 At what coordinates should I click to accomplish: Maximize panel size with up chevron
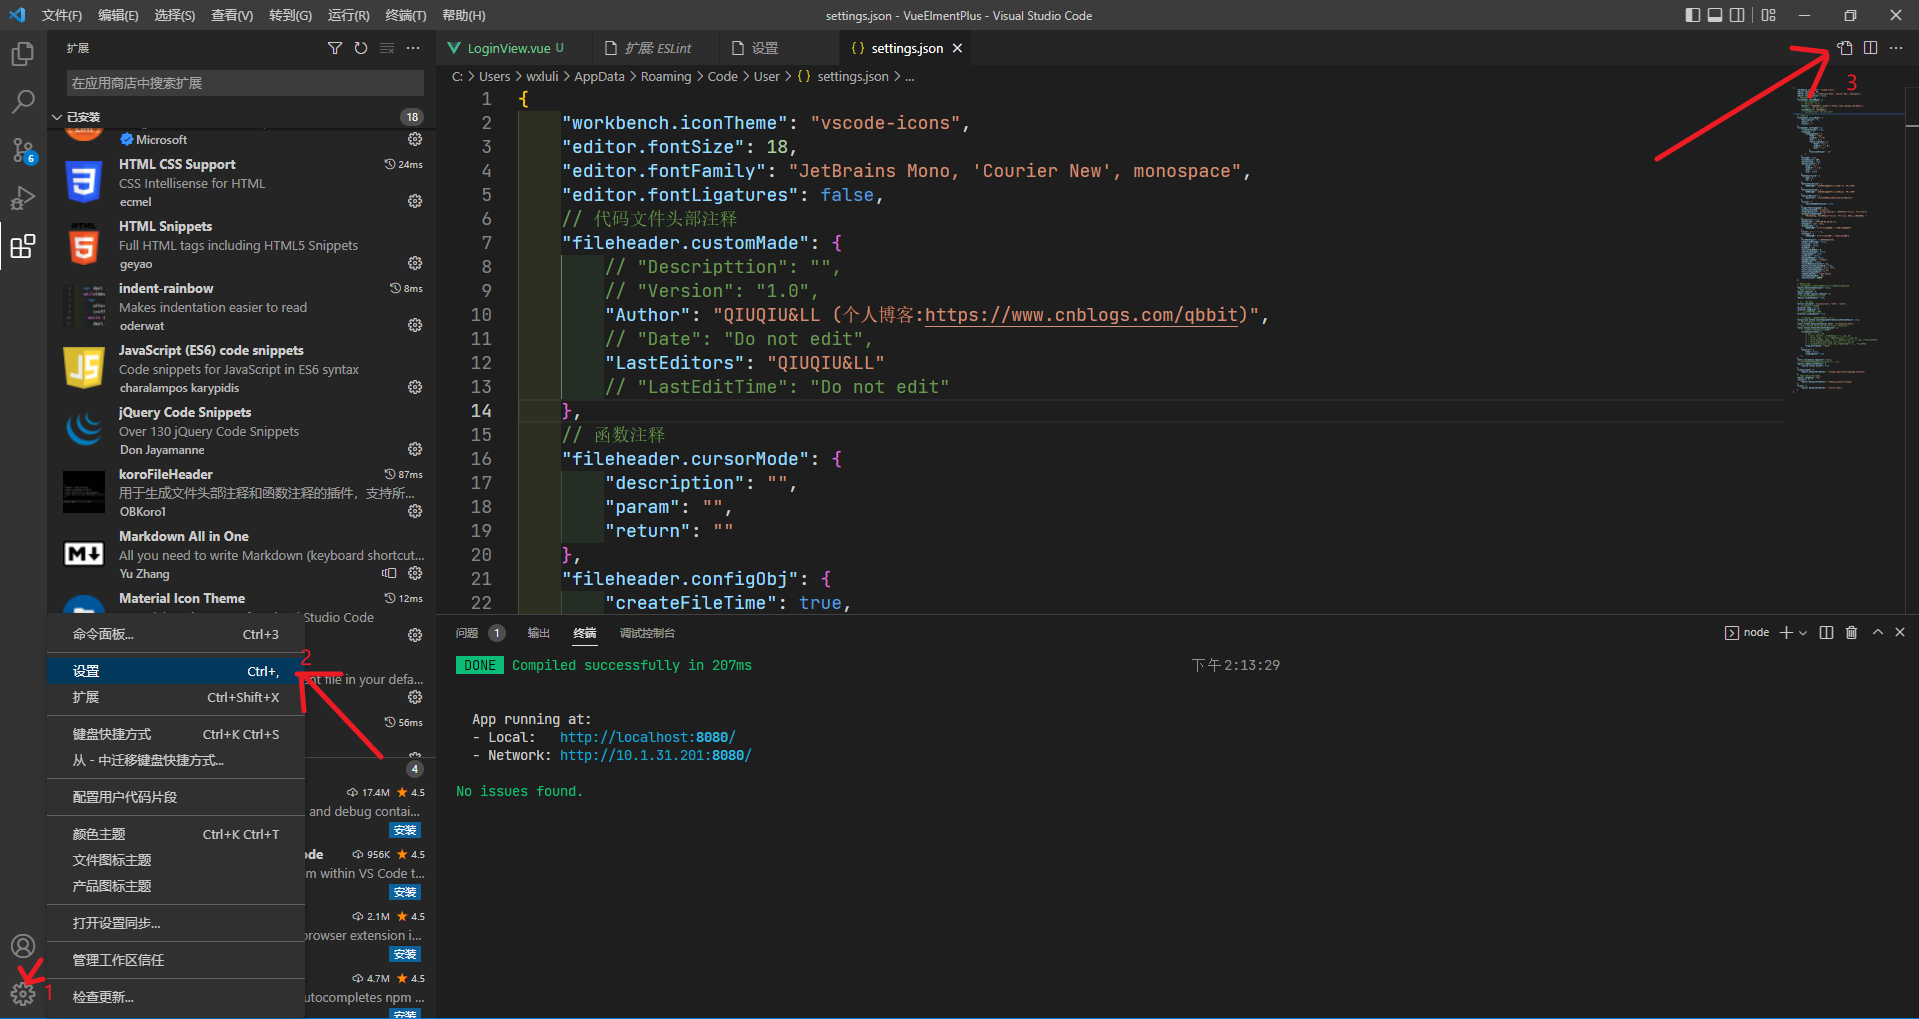[x=1878, y=633]
